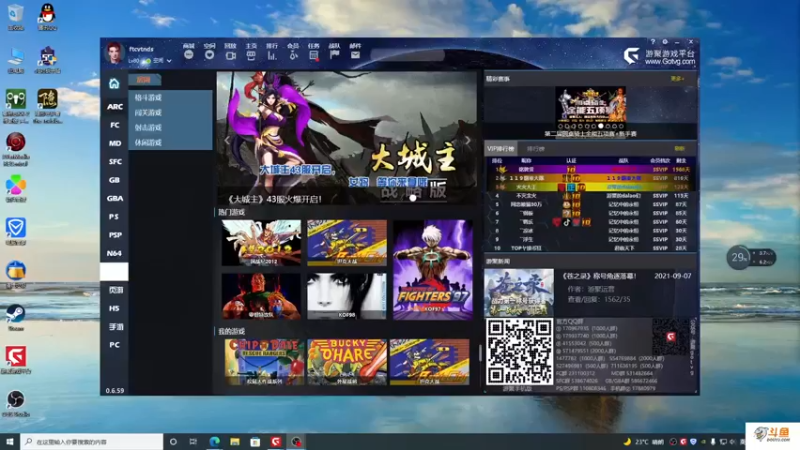Show previous banner with left arrow
800x450 pixels.
227,140
